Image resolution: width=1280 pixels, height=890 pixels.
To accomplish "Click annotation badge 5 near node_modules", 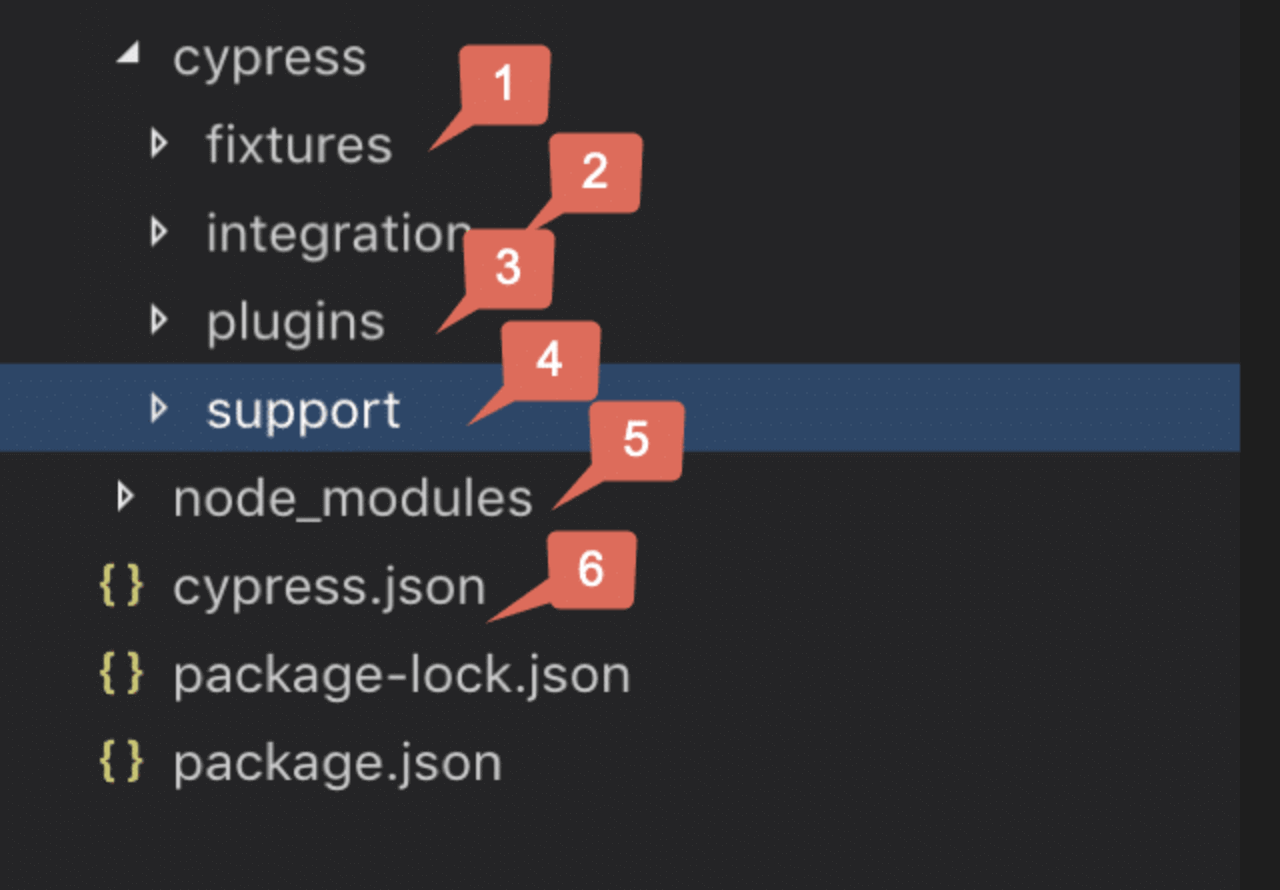I will pos(637,440).
